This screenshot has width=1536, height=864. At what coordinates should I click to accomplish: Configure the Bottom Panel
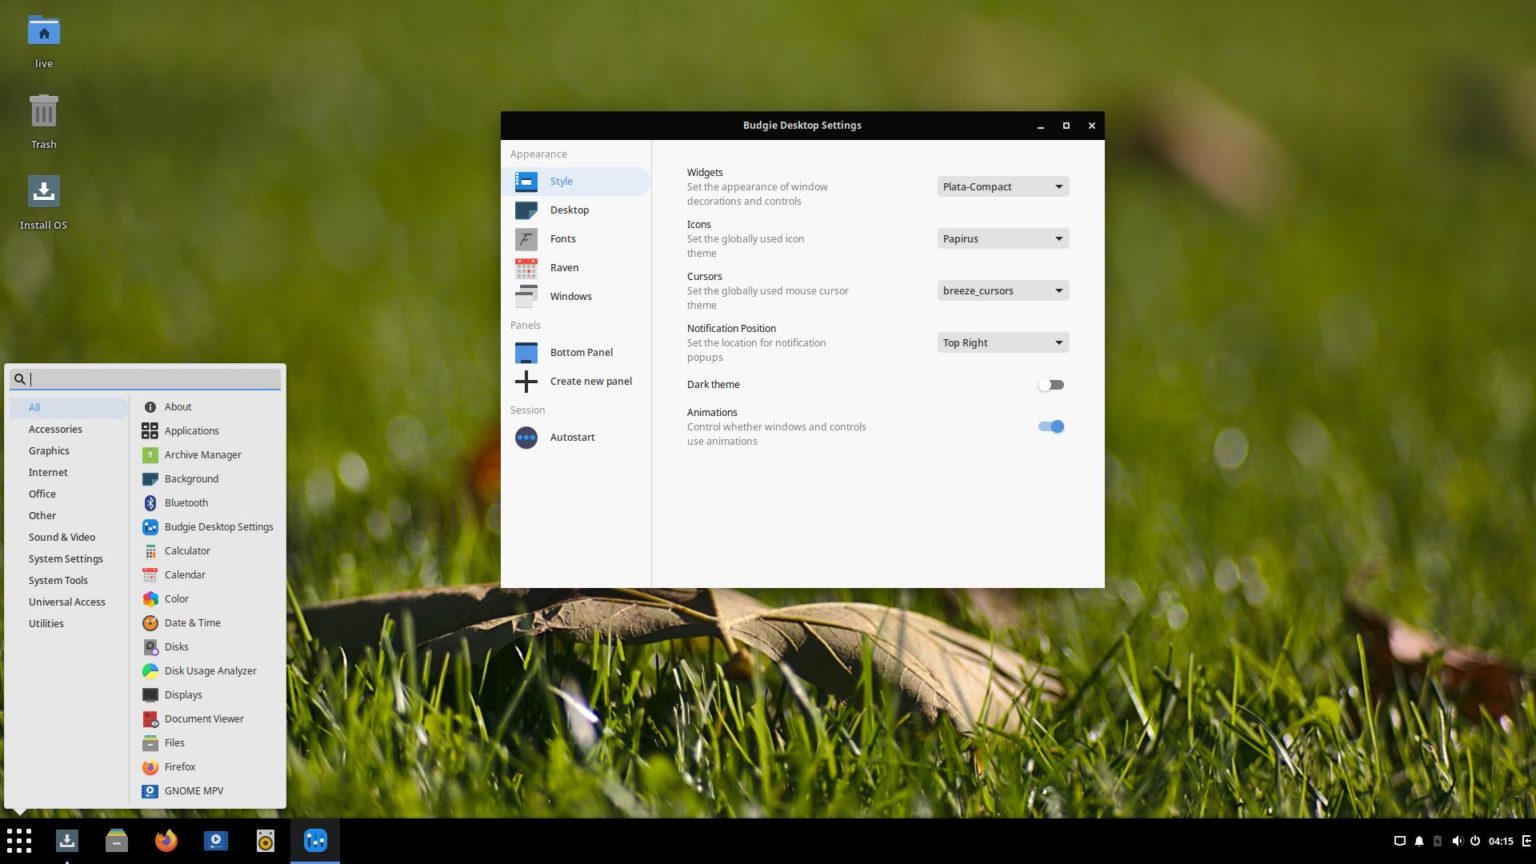tap(581, 352)
